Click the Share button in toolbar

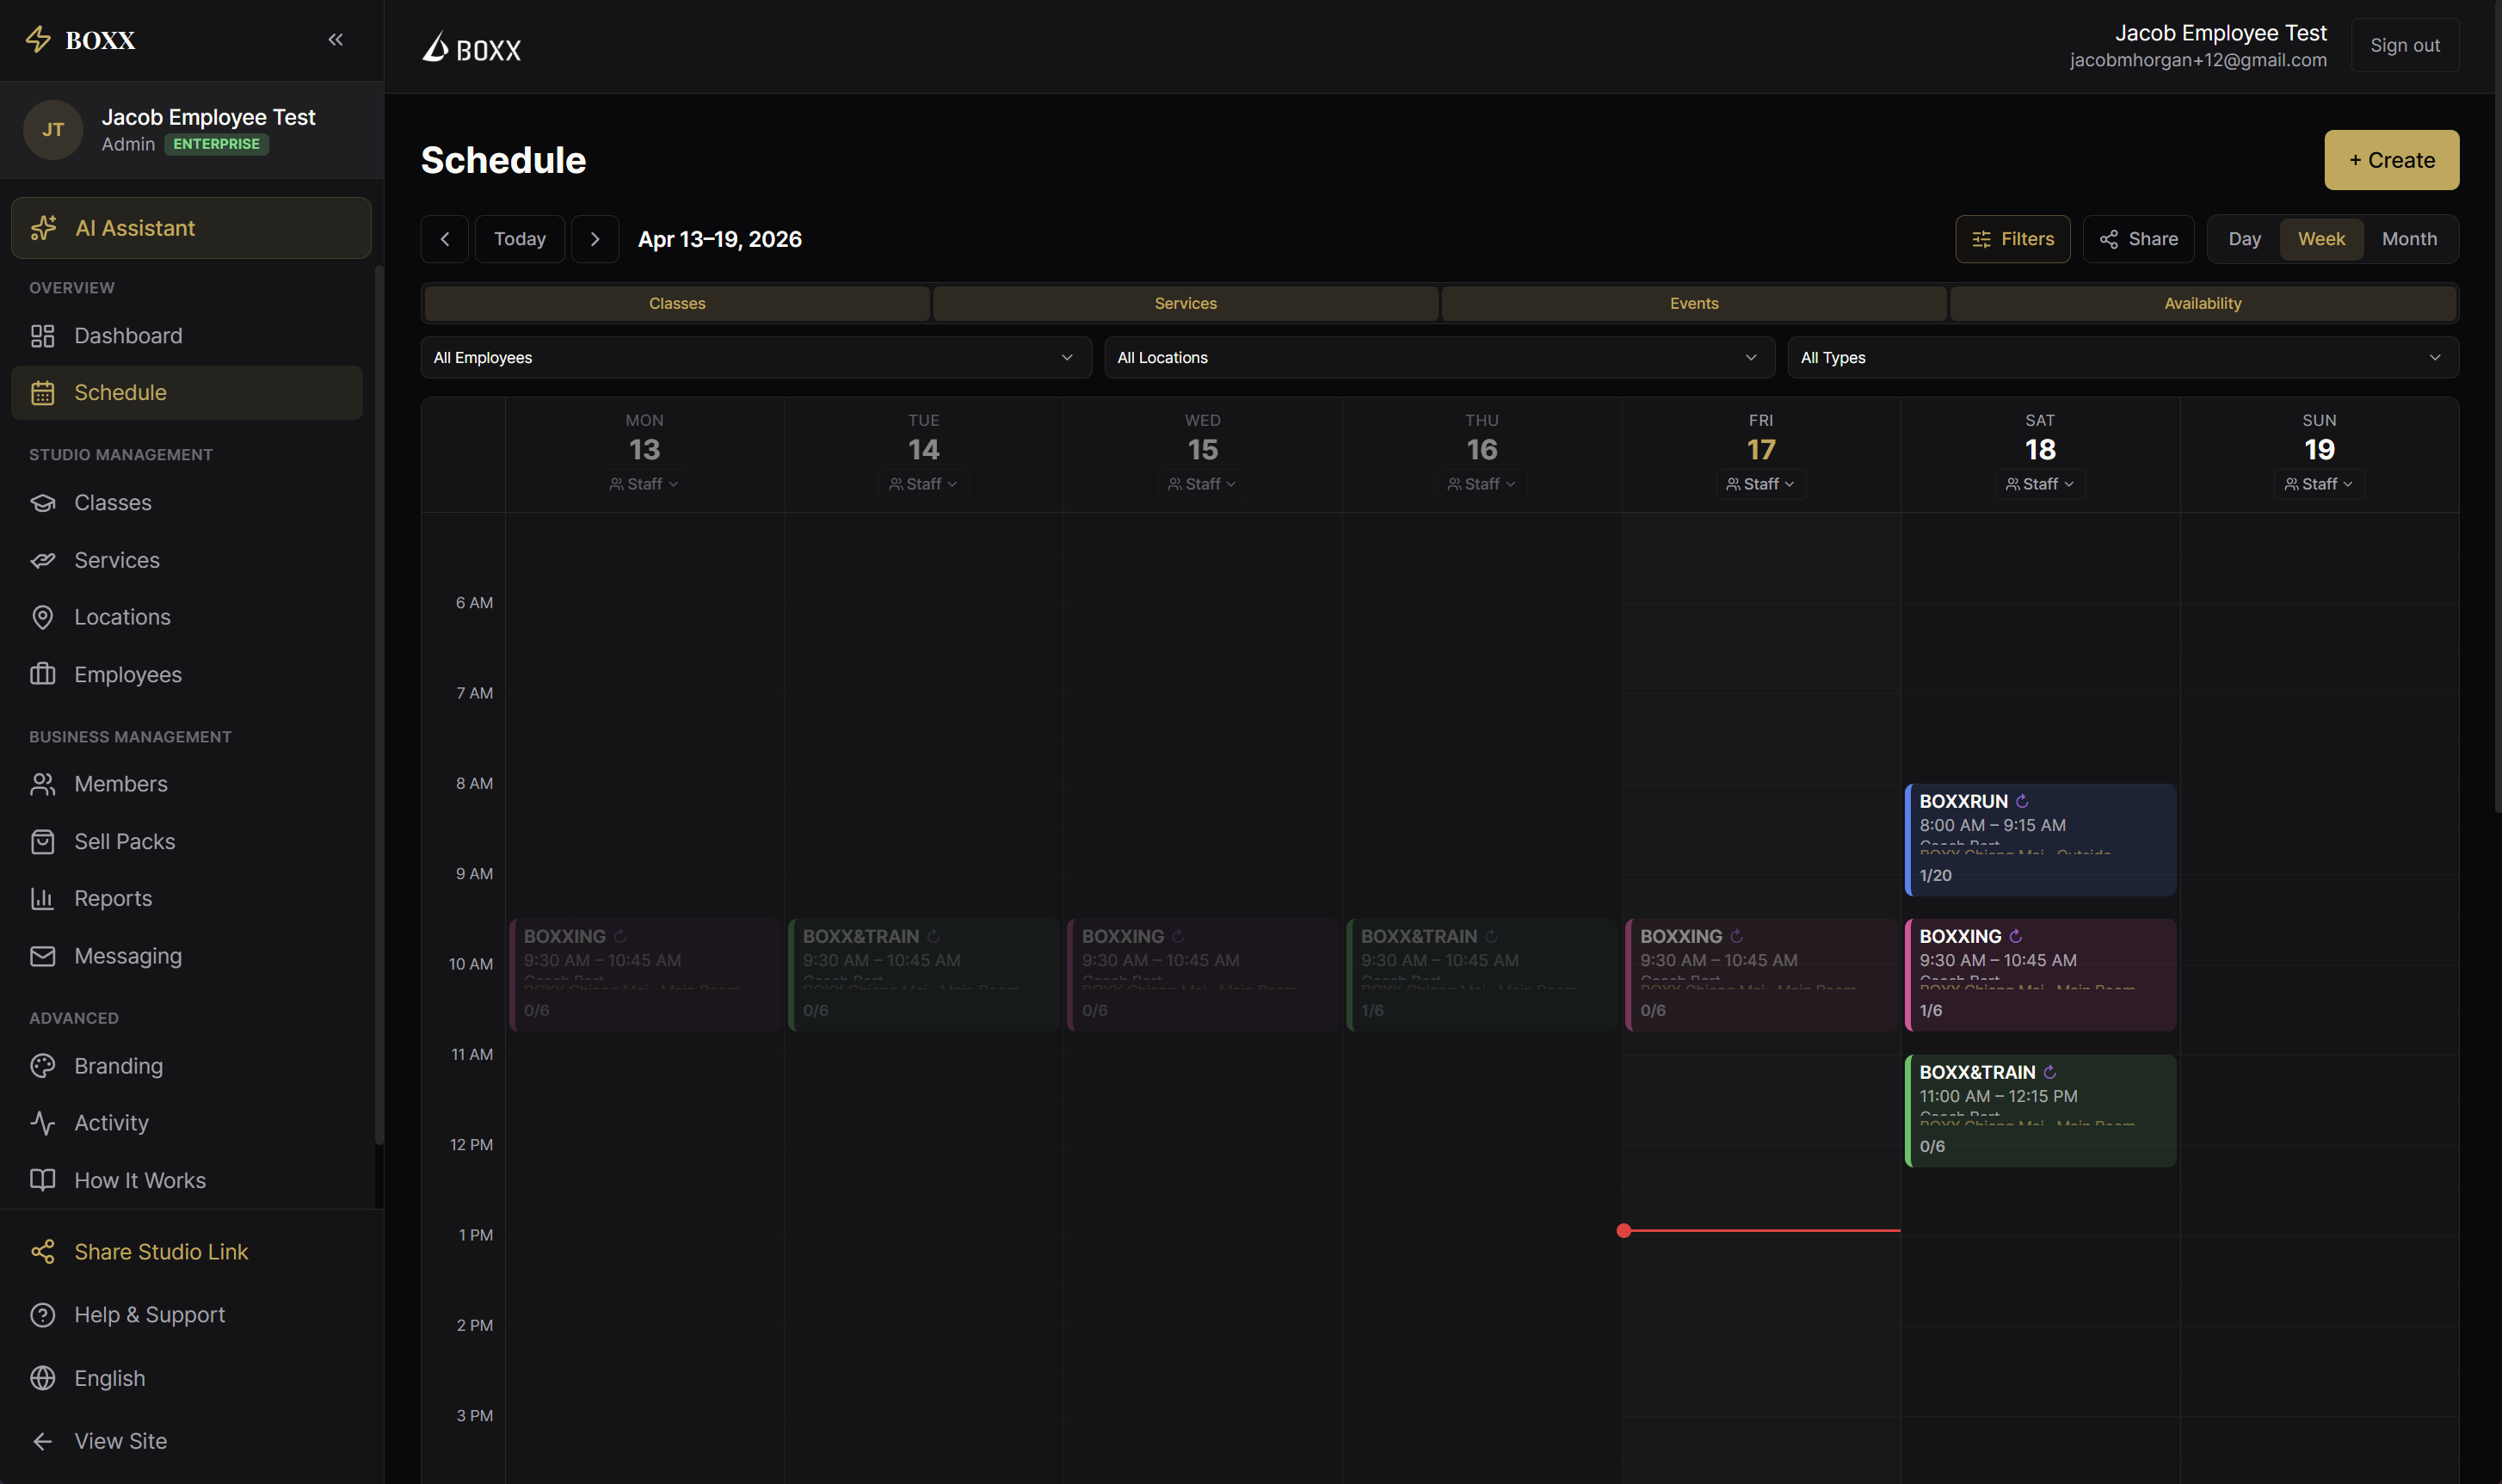pyautogui.click(x=2138, y=239)
